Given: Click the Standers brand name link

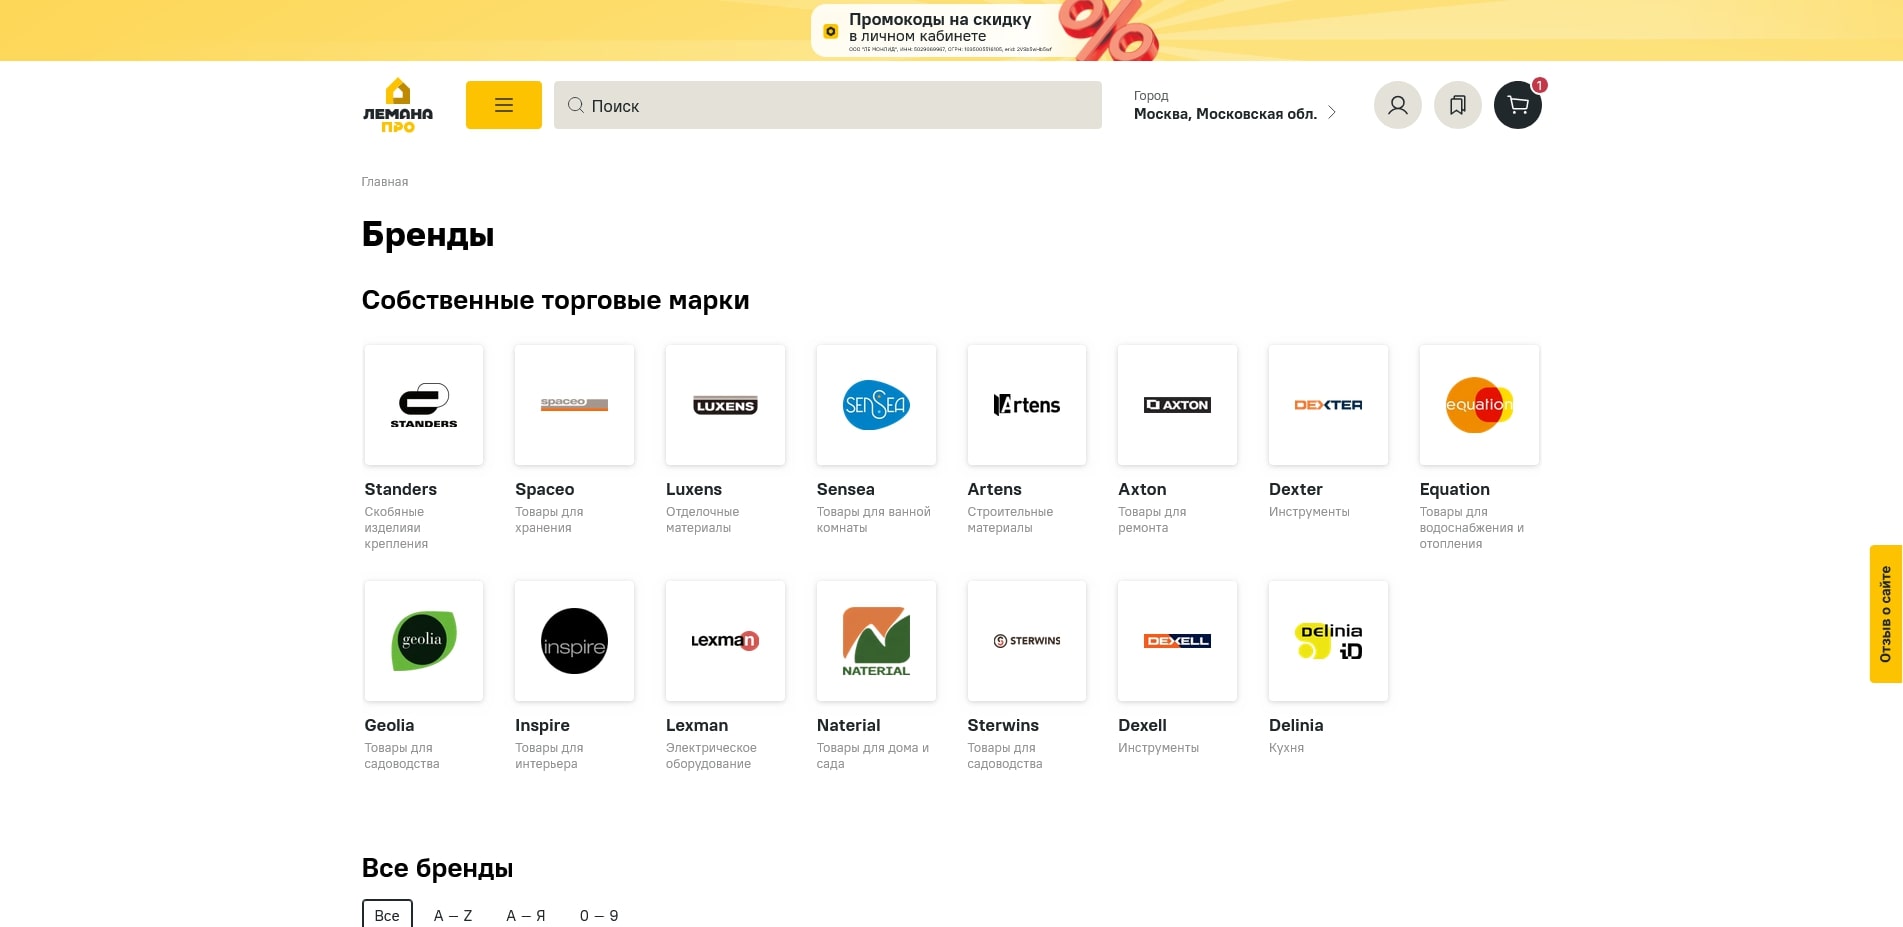Looking at the screenshot, I should [x=401, y=489].
